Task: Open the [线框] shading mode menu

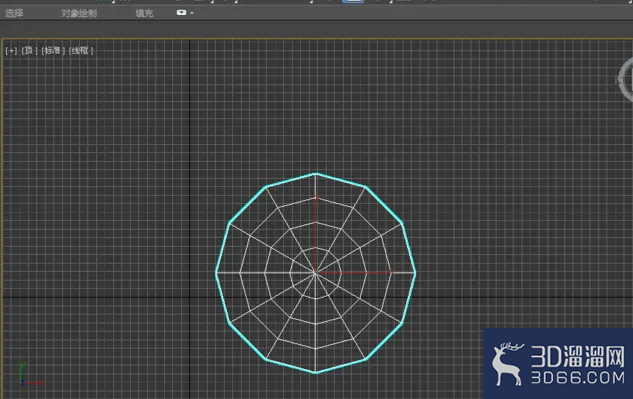Action: 81,50
